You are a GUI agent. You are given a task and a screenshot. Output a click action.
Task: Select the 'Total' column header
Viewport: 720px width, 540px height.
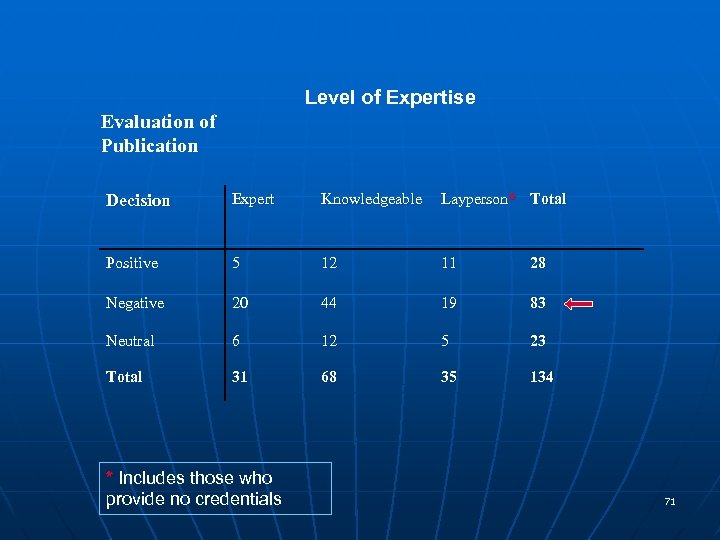548,198
